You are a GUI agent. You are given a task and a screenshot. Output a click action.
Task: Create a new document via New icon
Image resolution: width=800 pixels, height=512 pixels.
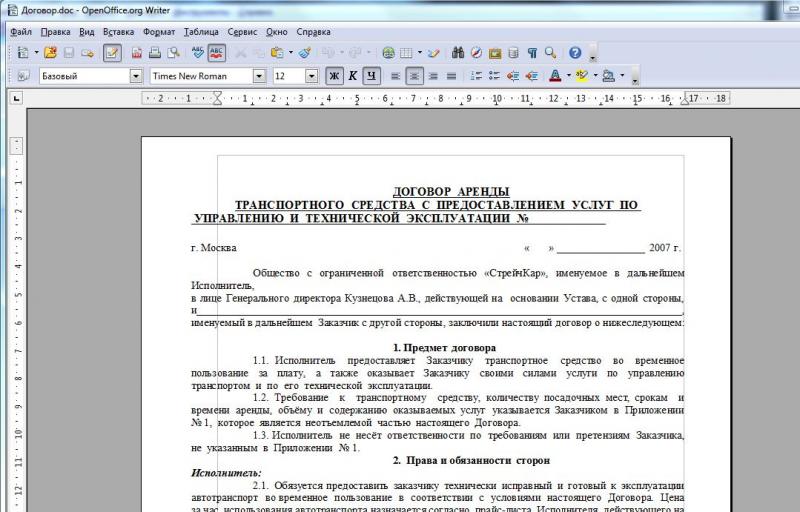(x=23, y=53)
